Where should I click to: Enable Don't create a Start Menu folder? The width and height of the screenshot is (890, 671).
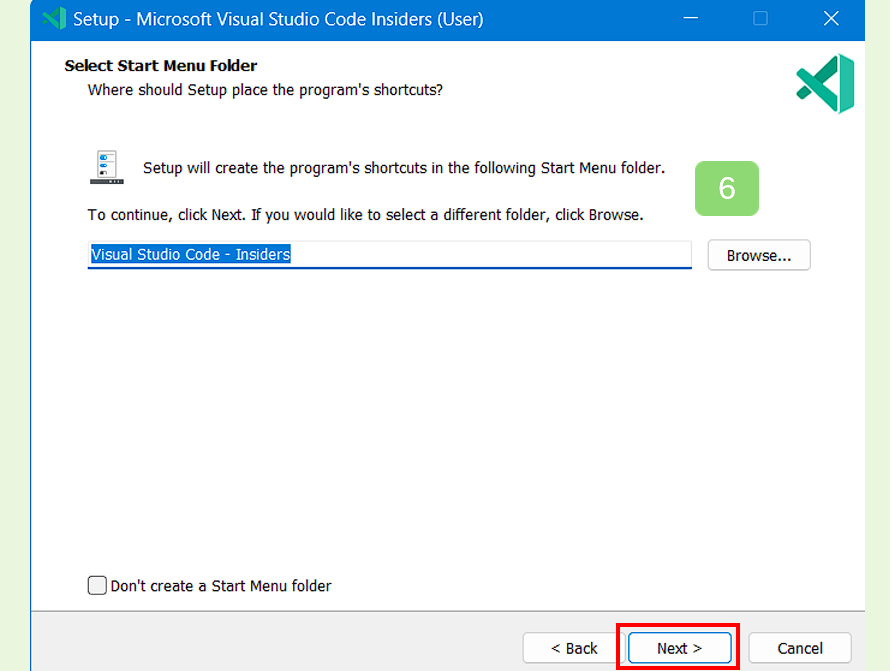(x=97, y=585)
